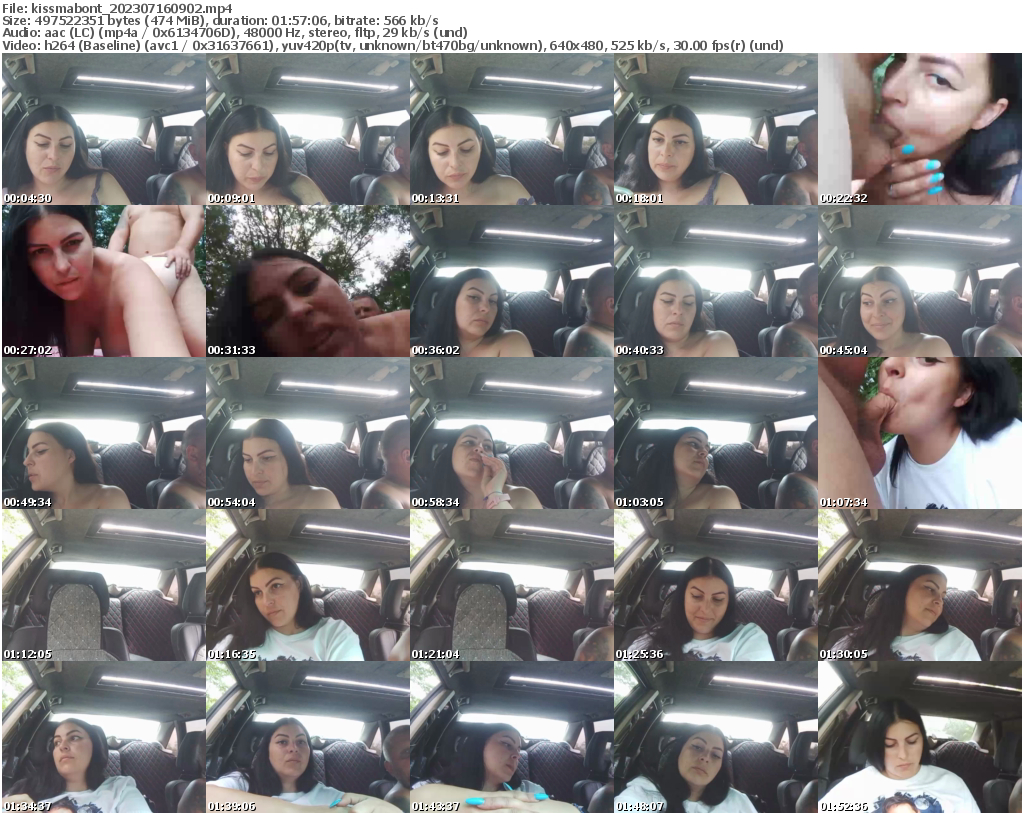Open the frame captured at 00:18:01
This screenshot has width=1024, height=813.
[x=716, y=128]
